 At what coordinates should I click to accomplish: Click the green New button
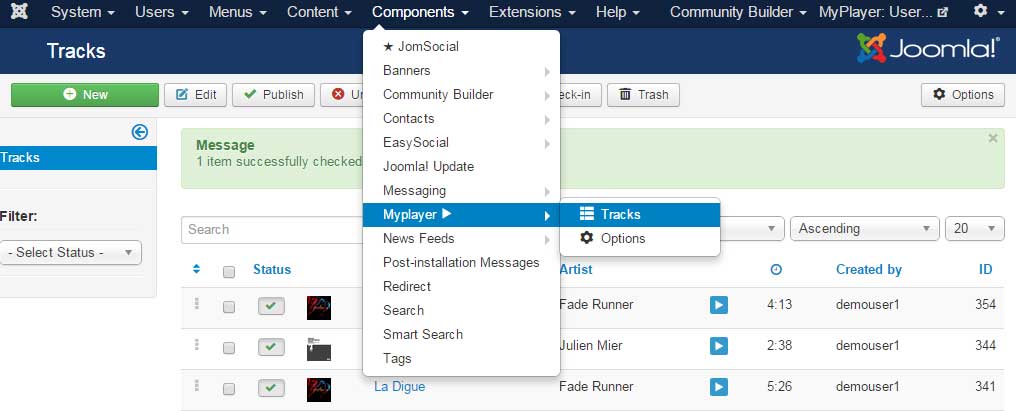coord(85,95)
